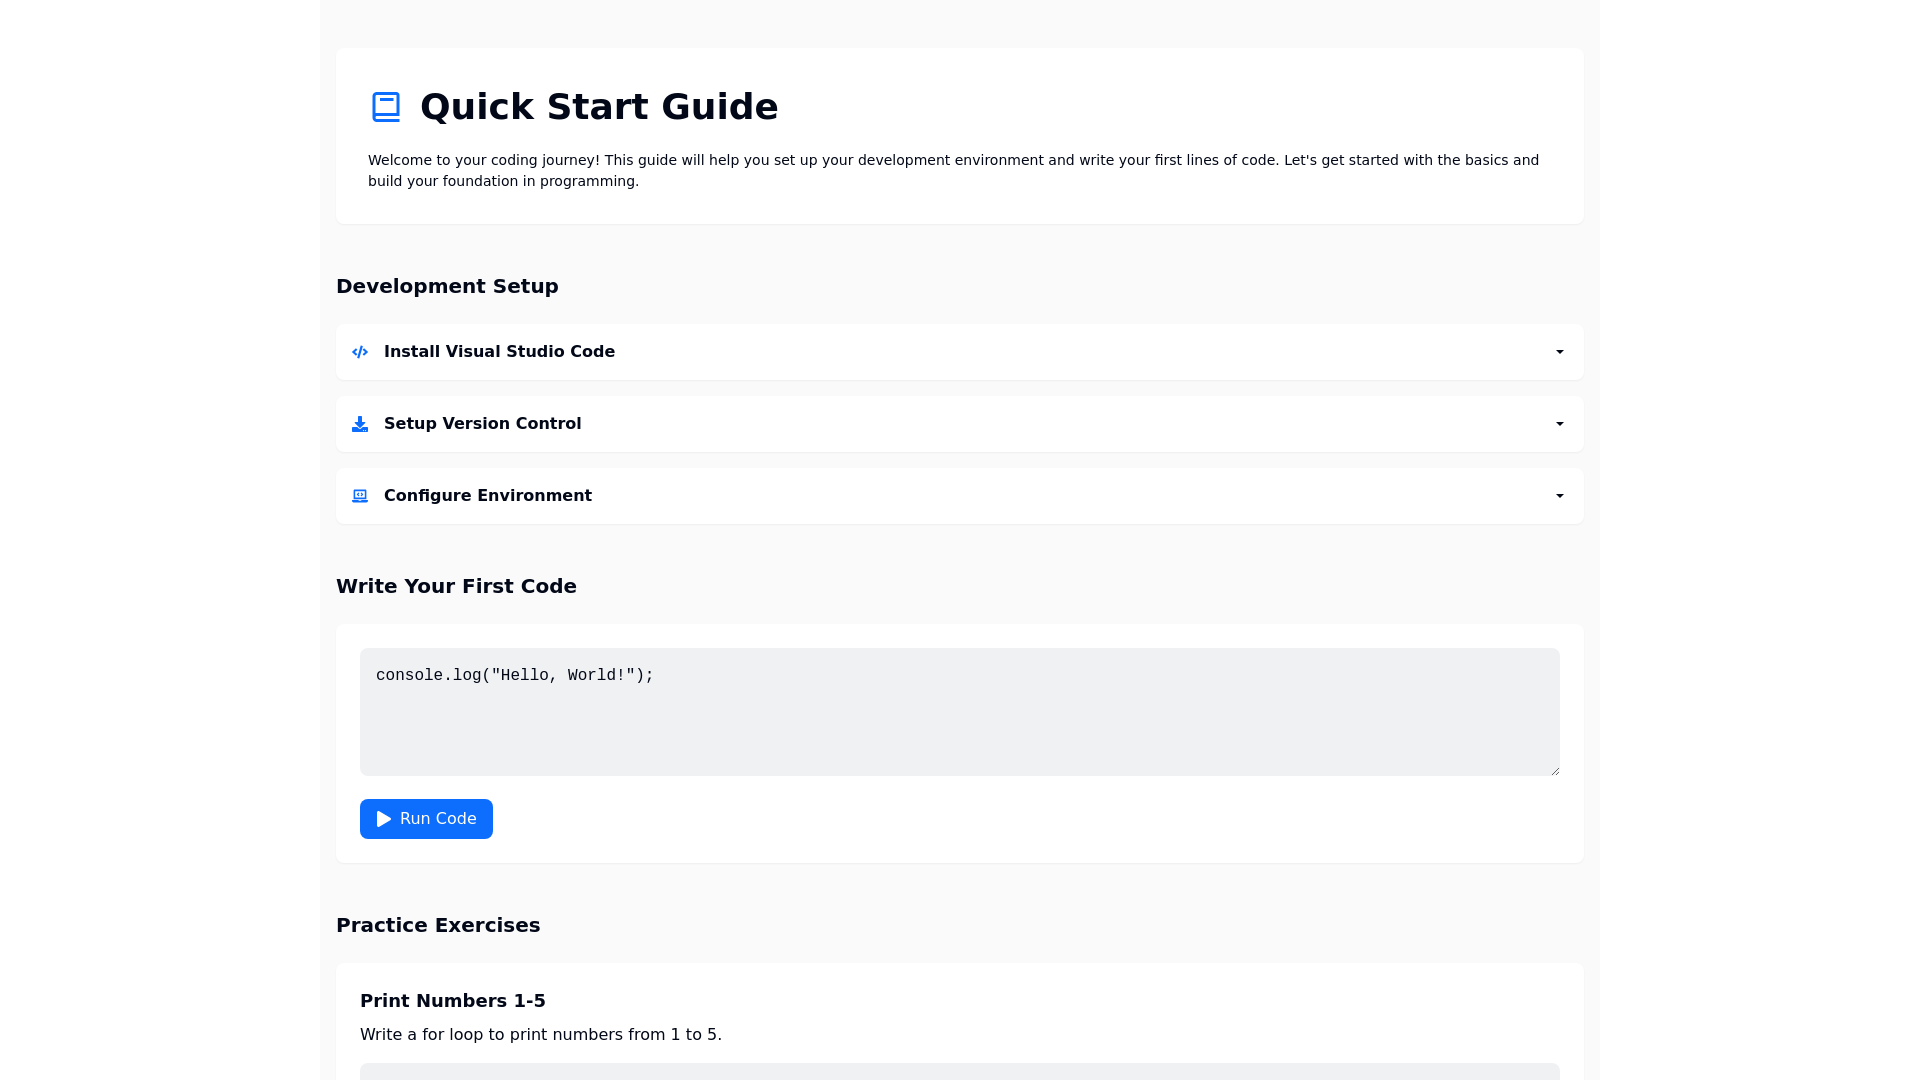Click the laptop icon beside Configure Environment

(360, 496)
